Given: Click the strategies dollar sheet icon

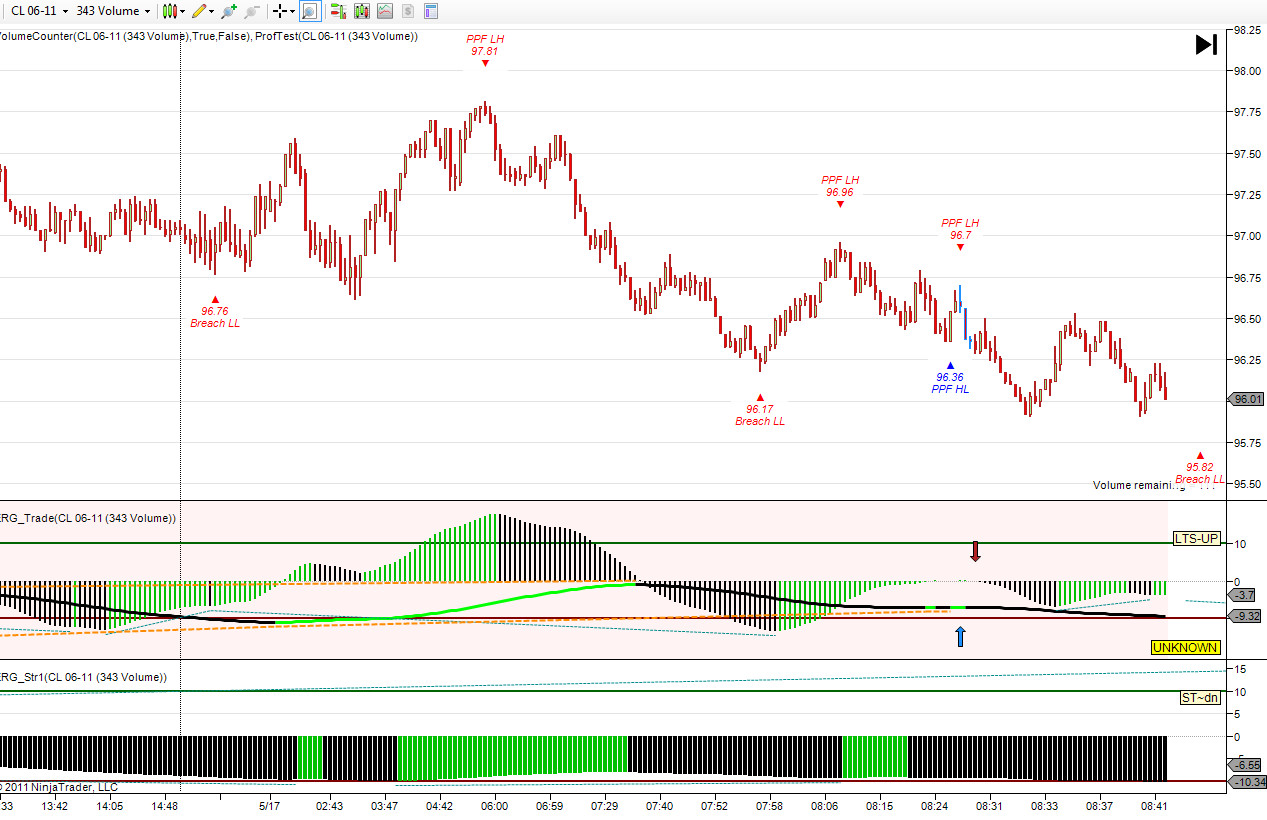Looking at the screenshot, I should [x=407, y=12].
